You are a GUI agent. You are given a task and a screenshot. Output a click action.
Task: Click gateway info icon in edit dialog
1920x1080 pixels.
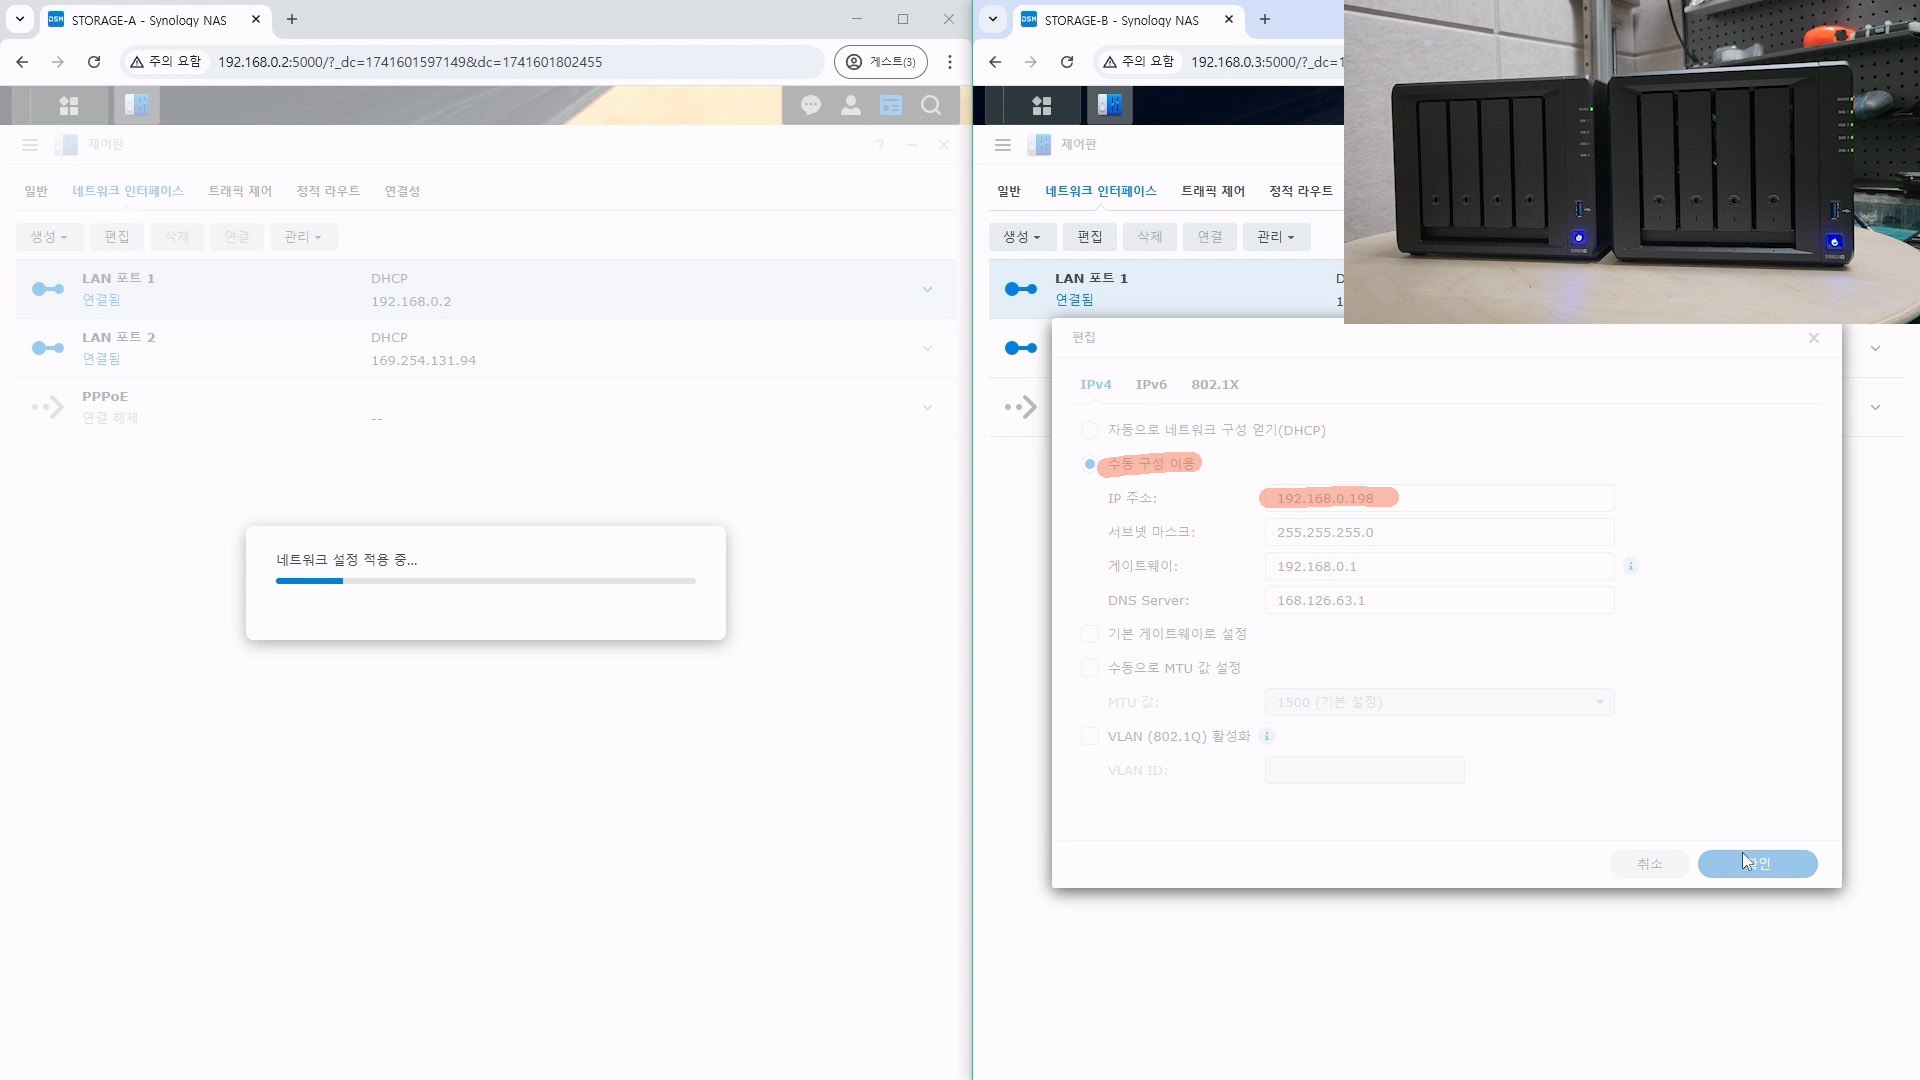tap(1631, 566)
